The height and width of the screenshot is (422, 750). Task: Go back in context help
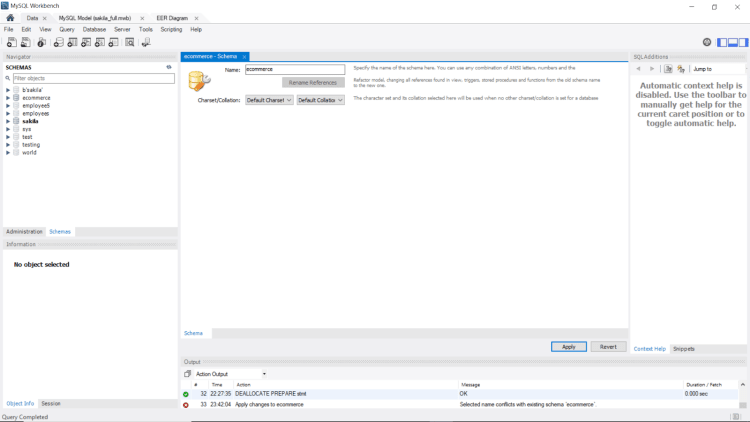(x=639, y=69)
